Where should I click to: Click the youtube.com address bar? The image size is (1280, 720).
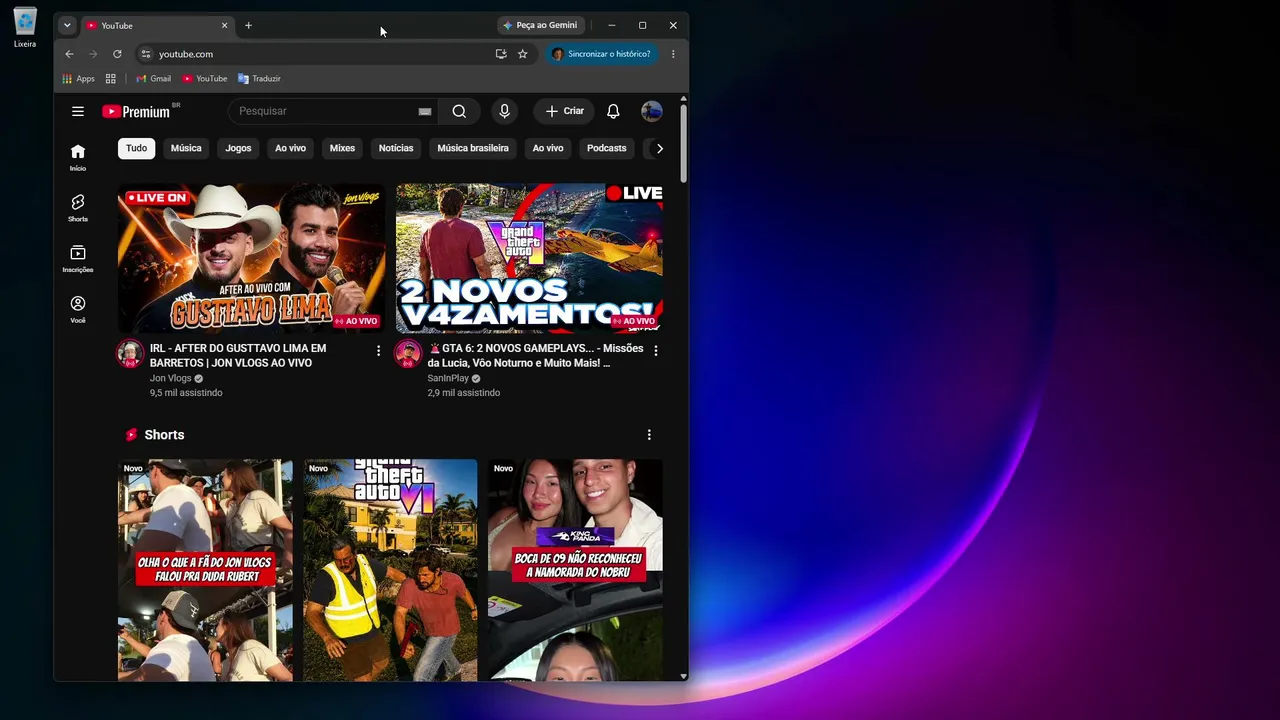click(320, 54)
